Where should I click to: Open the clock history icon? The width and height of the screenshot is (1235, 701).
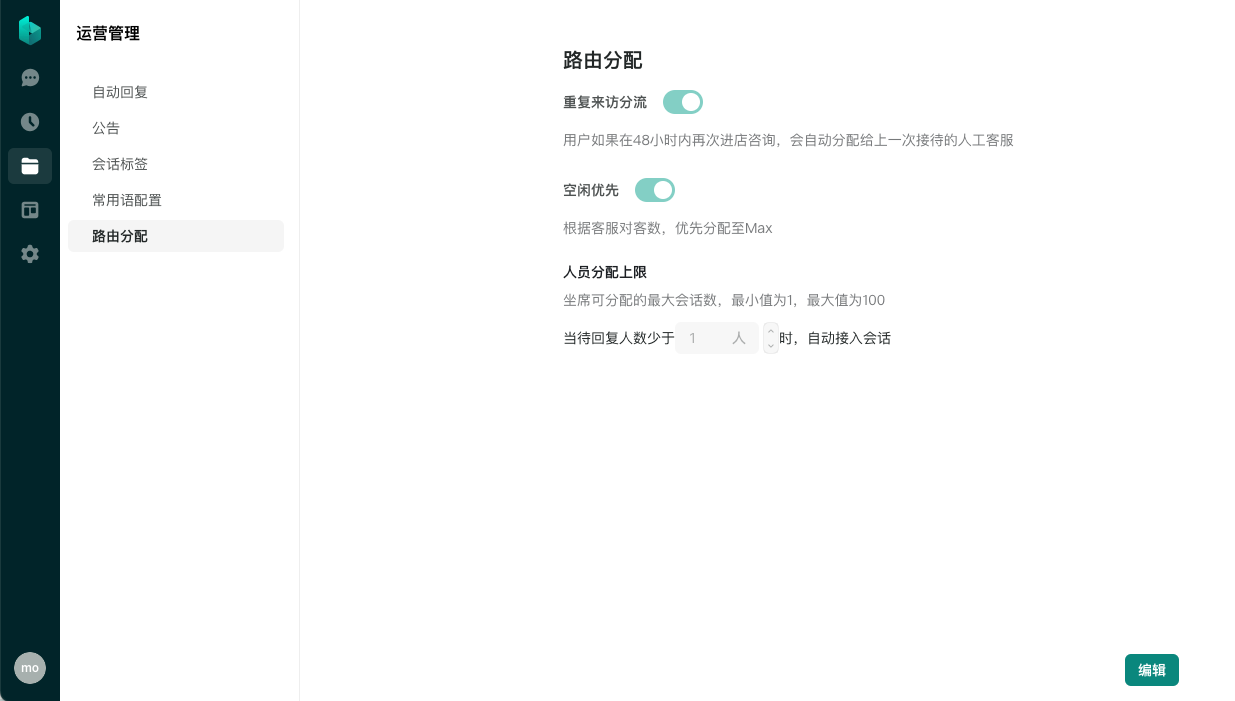(x=30, y=122)
